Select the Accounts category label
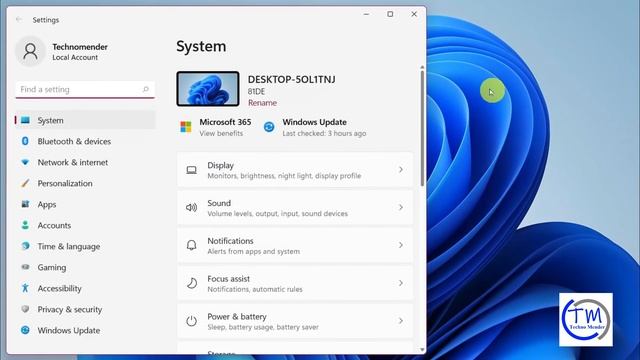 [x=54, y=225]
